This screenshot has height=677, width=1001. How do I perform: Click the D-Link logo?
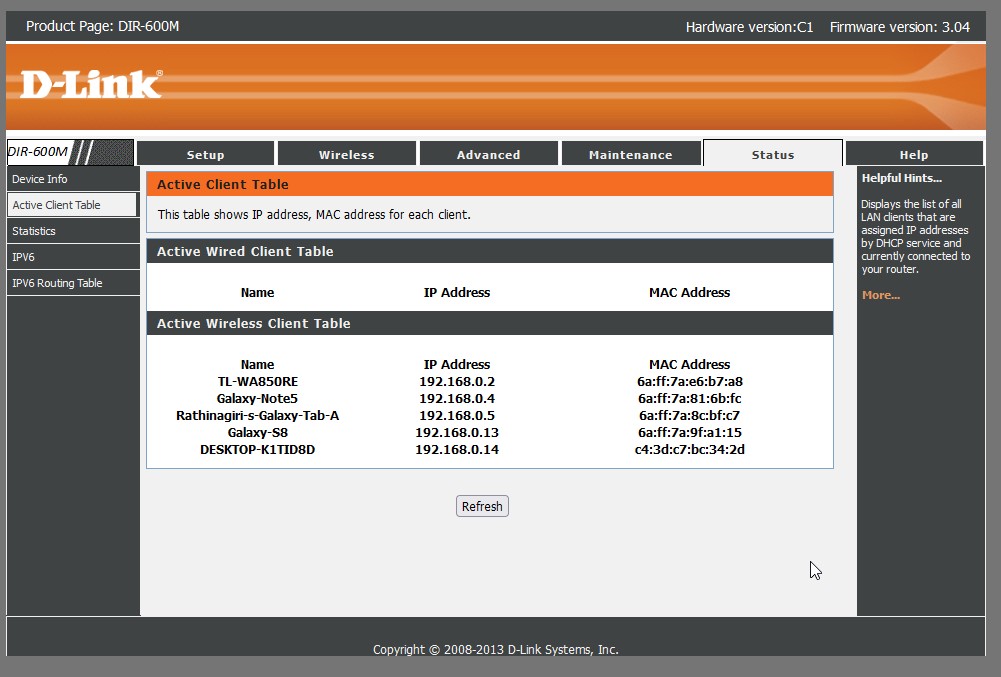91,84
